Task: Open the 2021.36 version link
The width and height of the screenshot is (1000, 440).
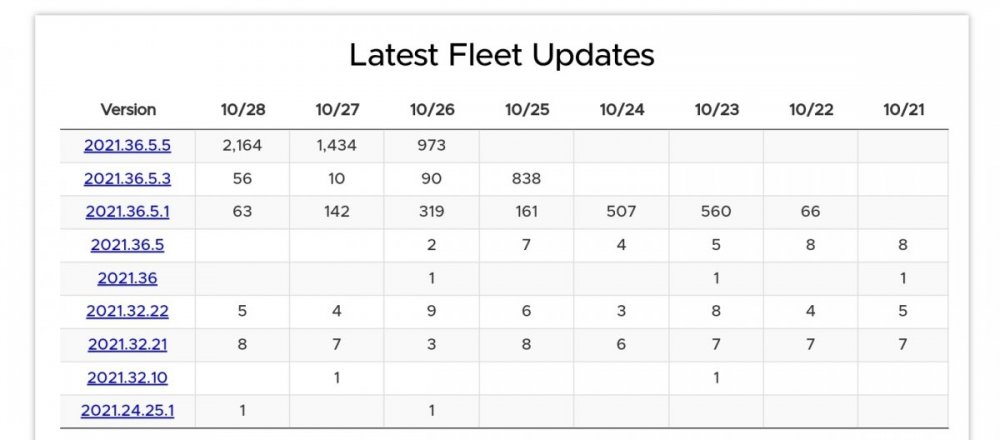Action: click(128, 278)
